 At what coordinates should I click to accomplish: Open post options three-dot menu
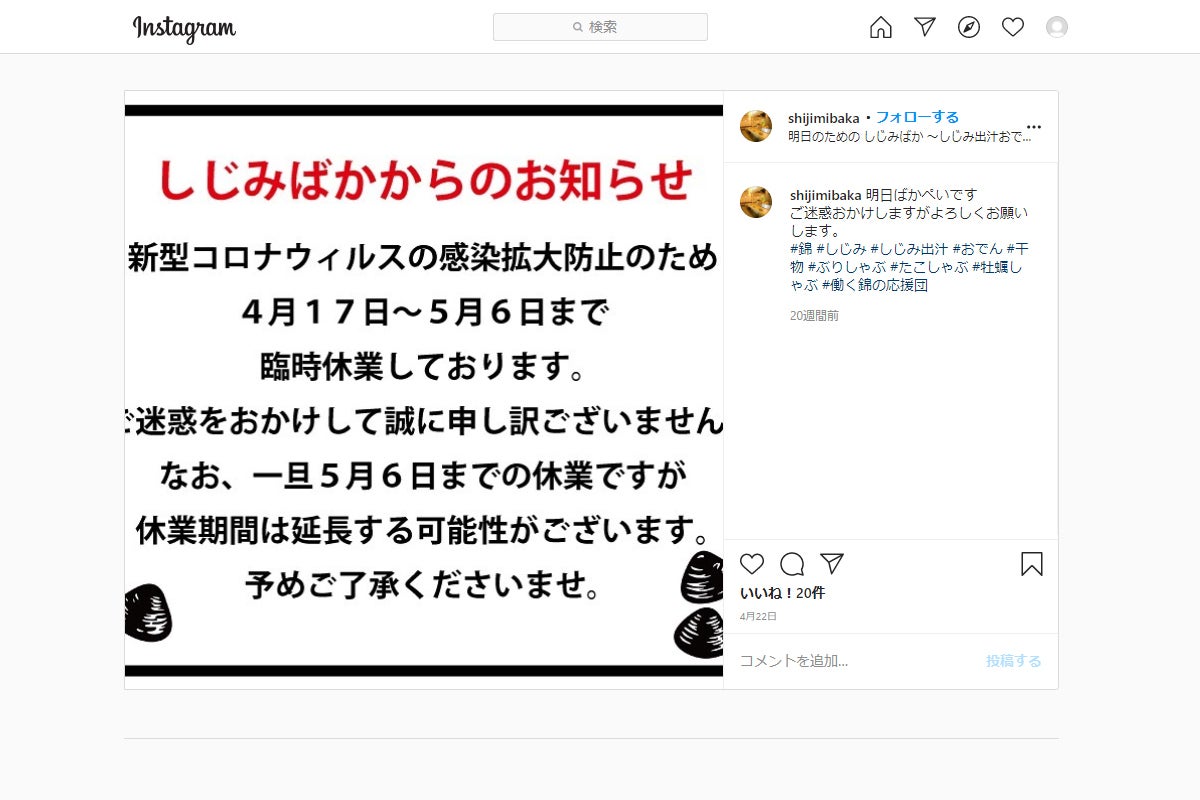coord(1034,127)
